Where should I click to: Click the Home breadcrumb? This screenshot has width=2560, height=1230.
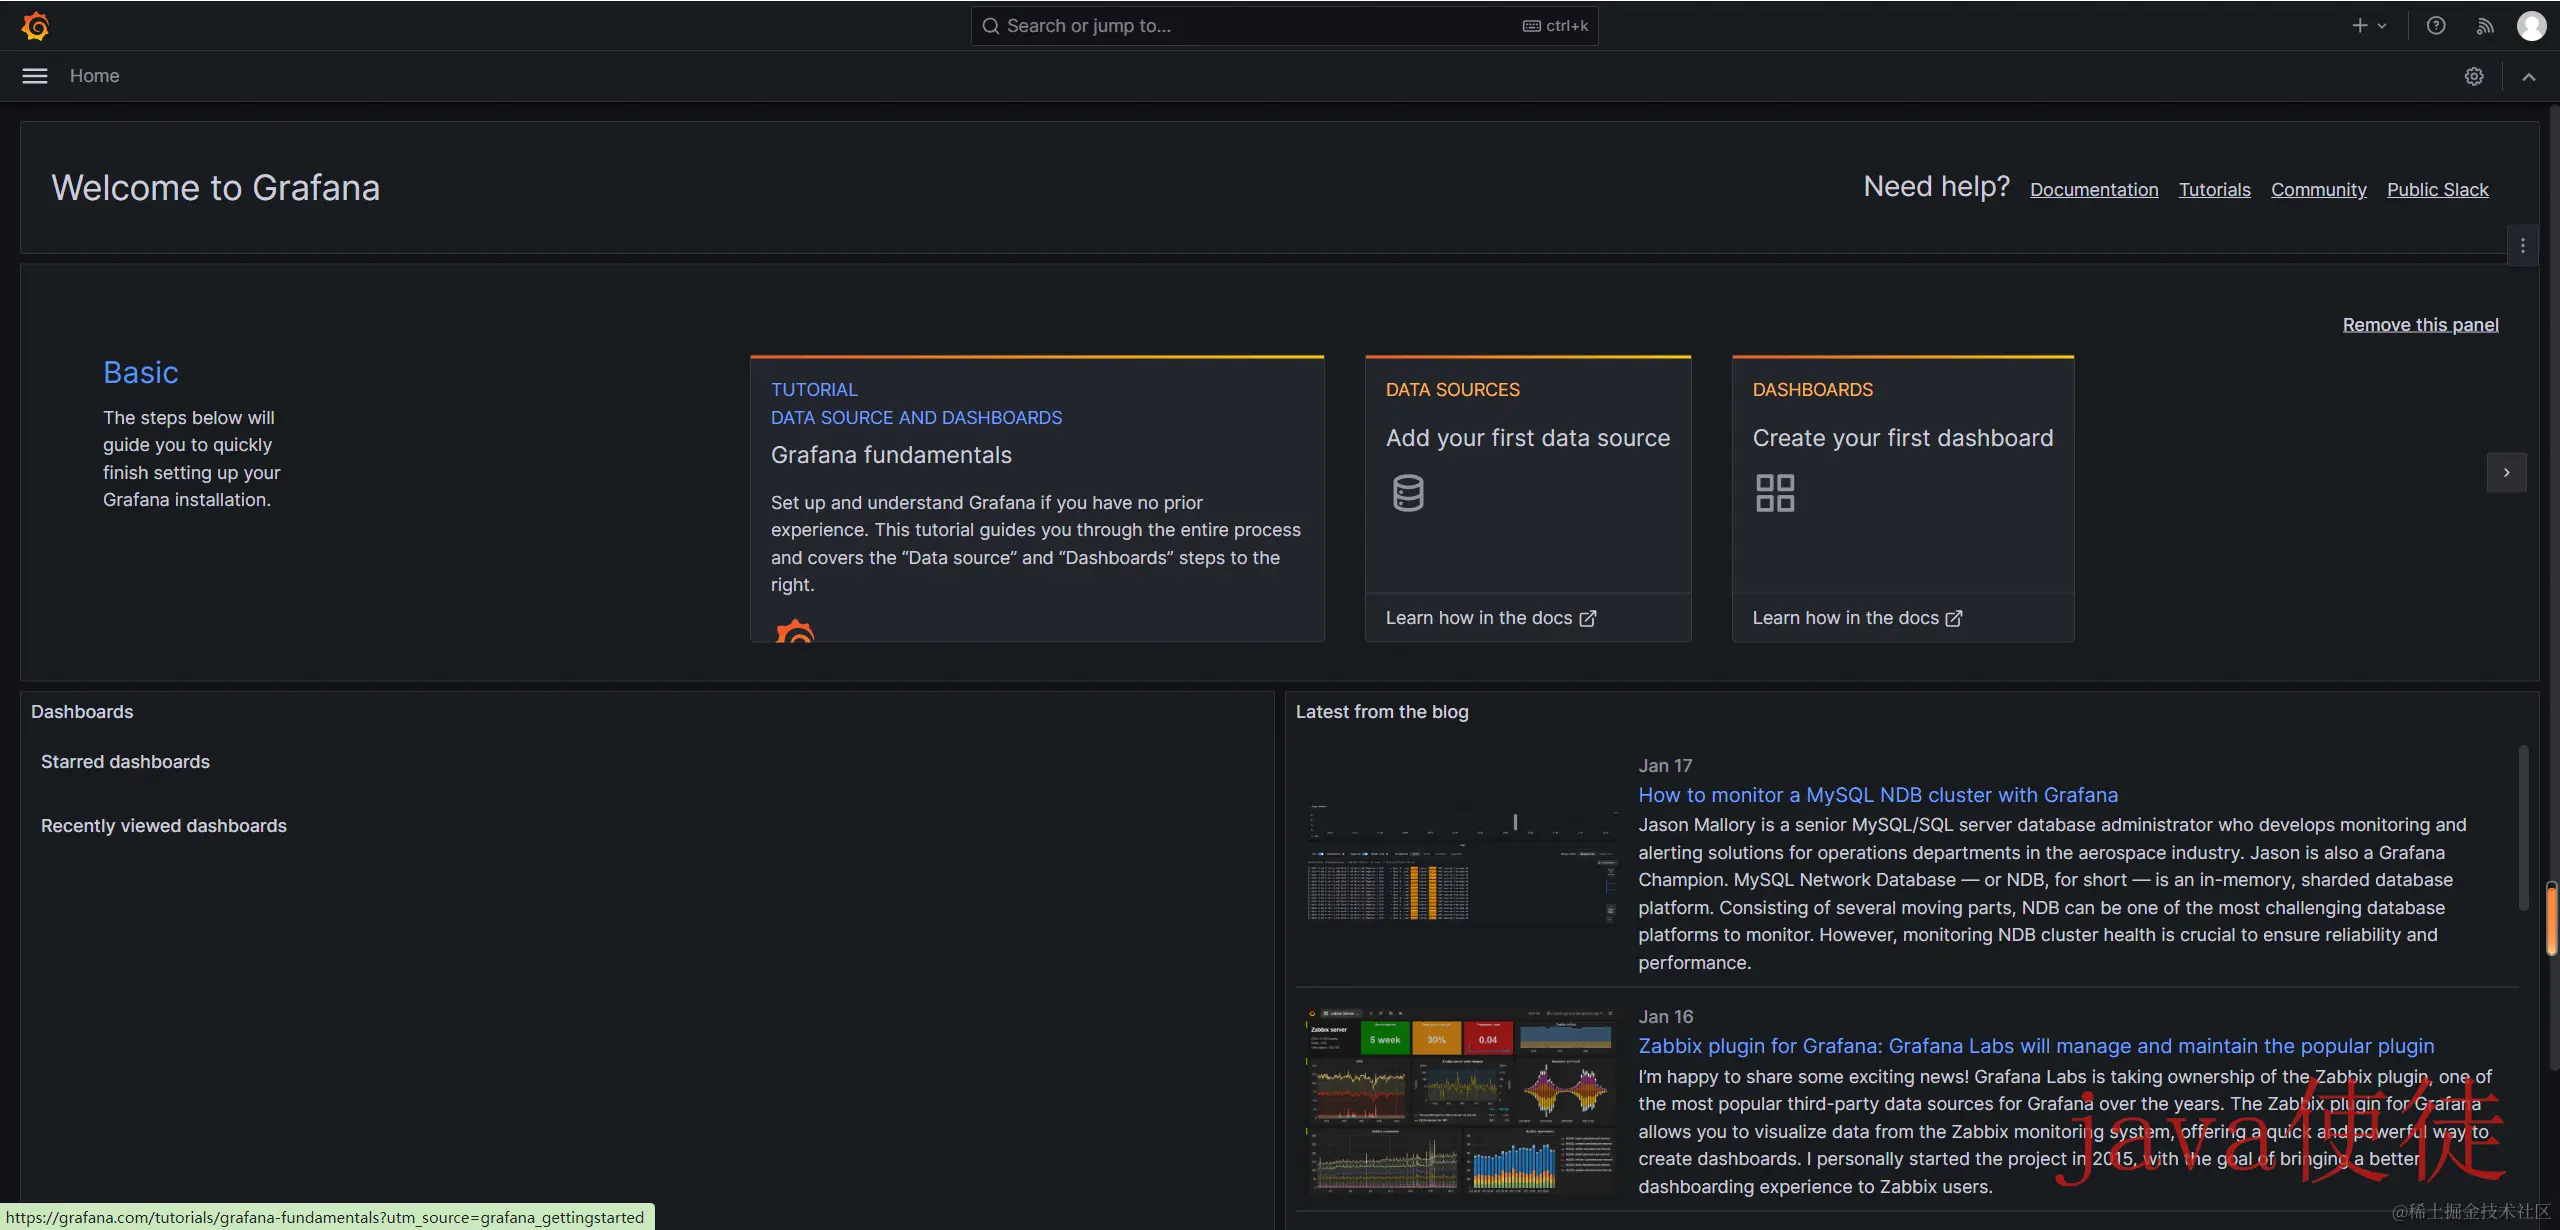pos(94,76)
